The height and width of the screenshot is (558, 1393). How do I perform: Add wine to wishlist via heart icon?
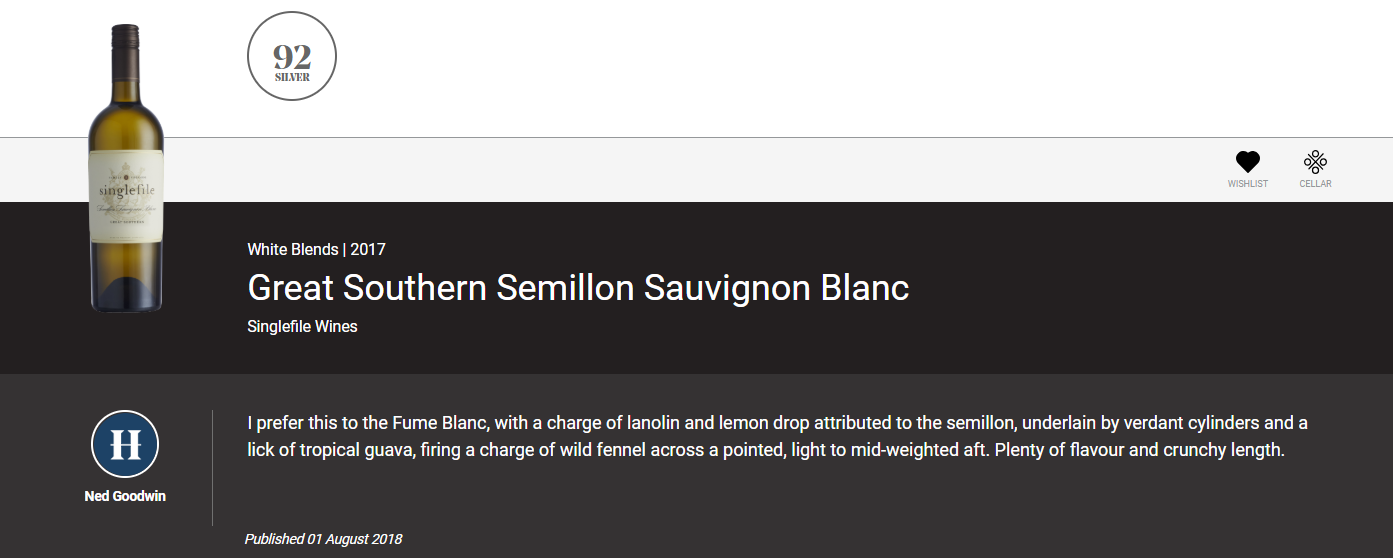1247,162
